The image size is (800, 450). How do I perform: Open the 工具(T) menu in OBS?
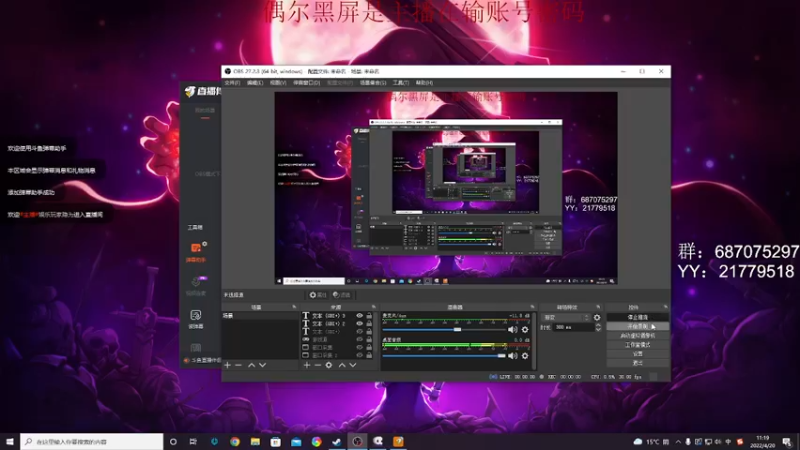pos(401,83)
